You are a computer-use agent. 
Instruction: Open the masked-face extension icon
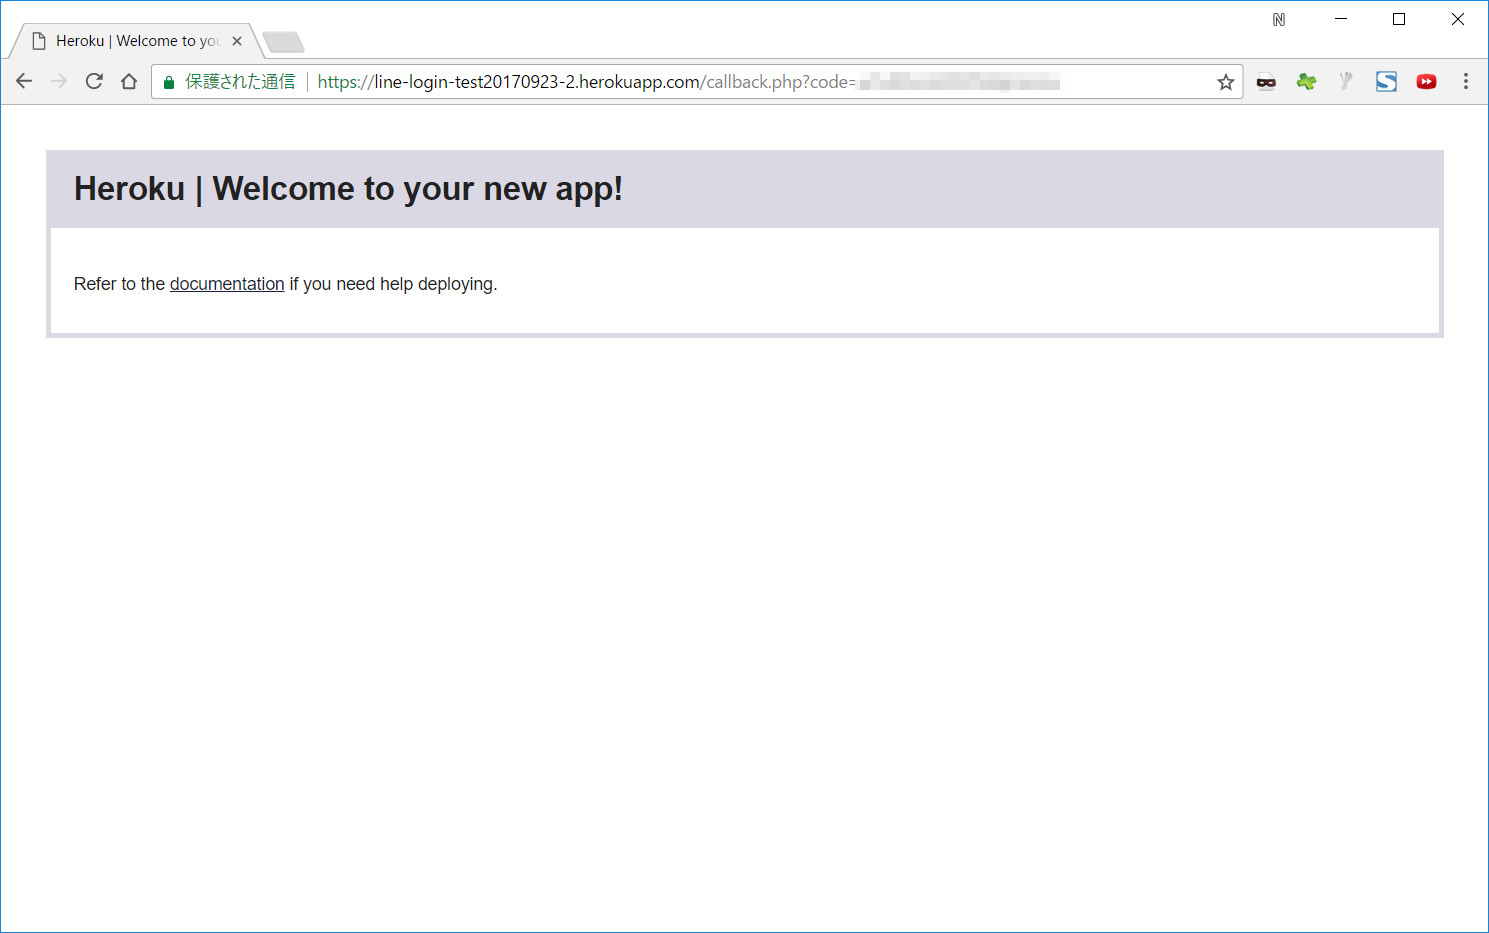(x=1266, y=82)
